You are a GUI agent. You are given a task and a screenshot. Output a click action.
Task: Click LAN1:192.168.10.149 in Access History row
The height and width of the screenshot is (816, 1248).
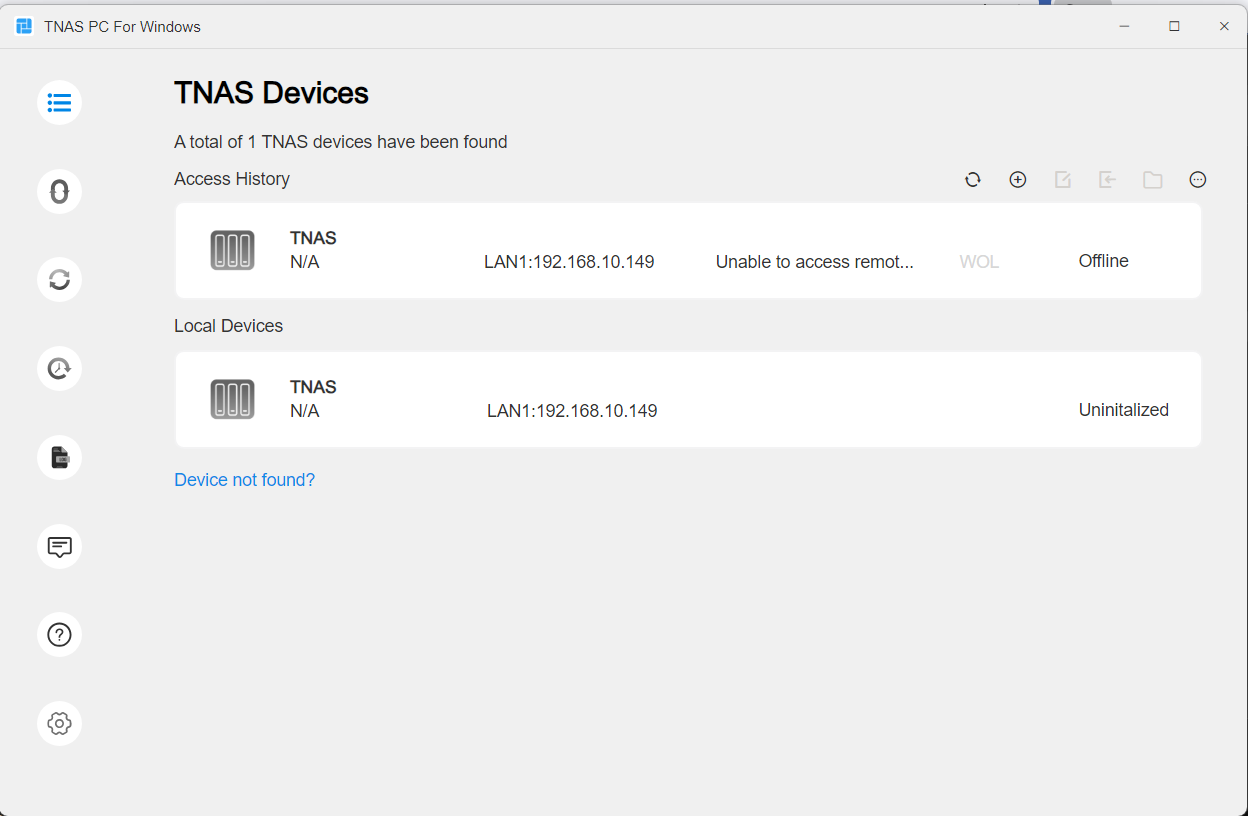(x=569, y=262)
